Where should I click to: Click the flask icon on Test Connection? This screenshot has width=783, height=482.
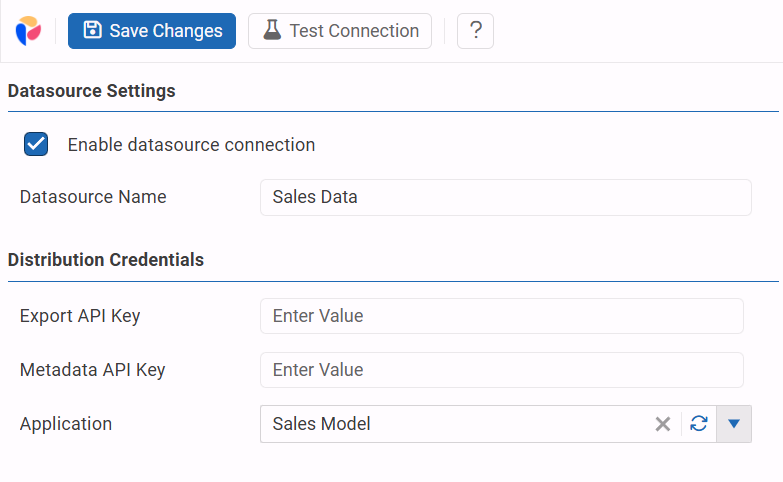pyautogui.click(x=272, y=31)
